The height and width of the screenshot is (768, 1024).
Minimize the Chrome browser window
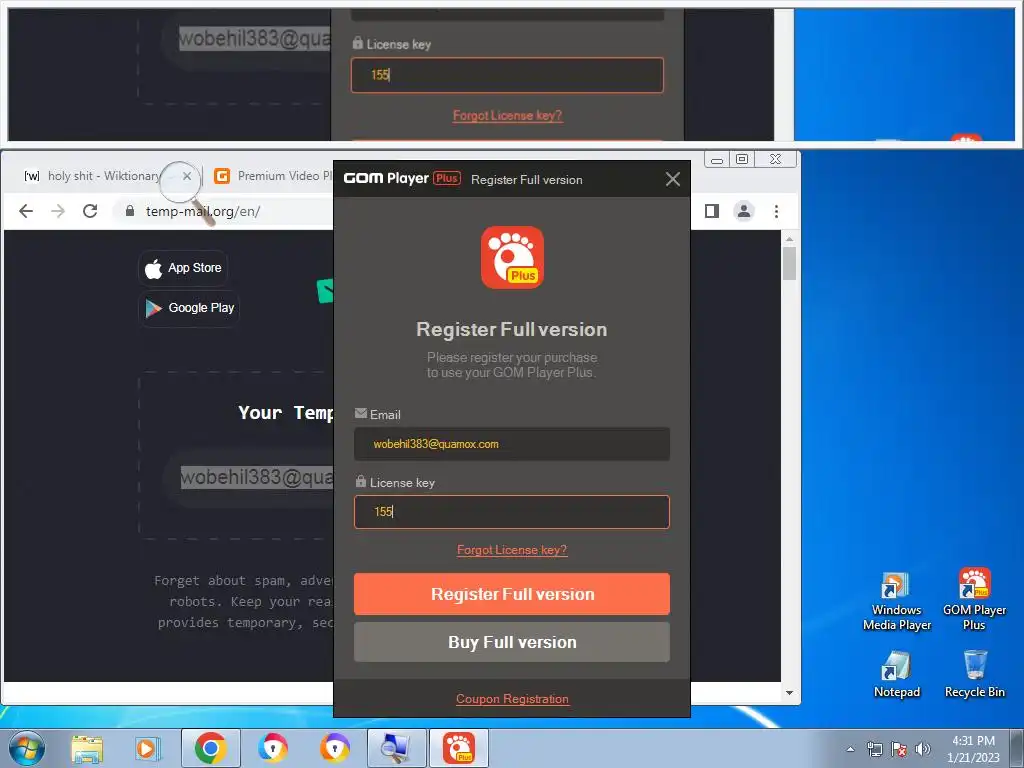click(x=716, y=159)
